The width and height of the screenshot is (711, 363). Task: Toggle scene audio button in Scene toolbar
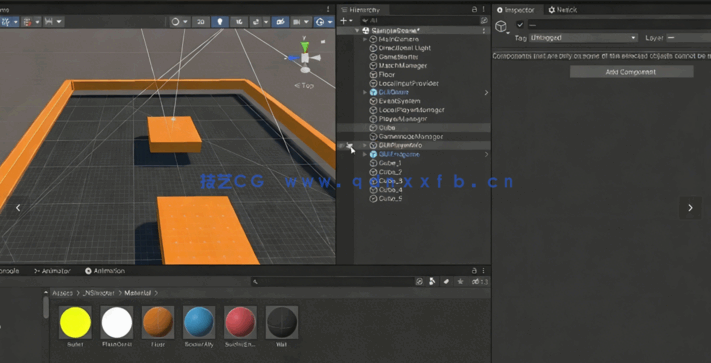coord(239,22)
